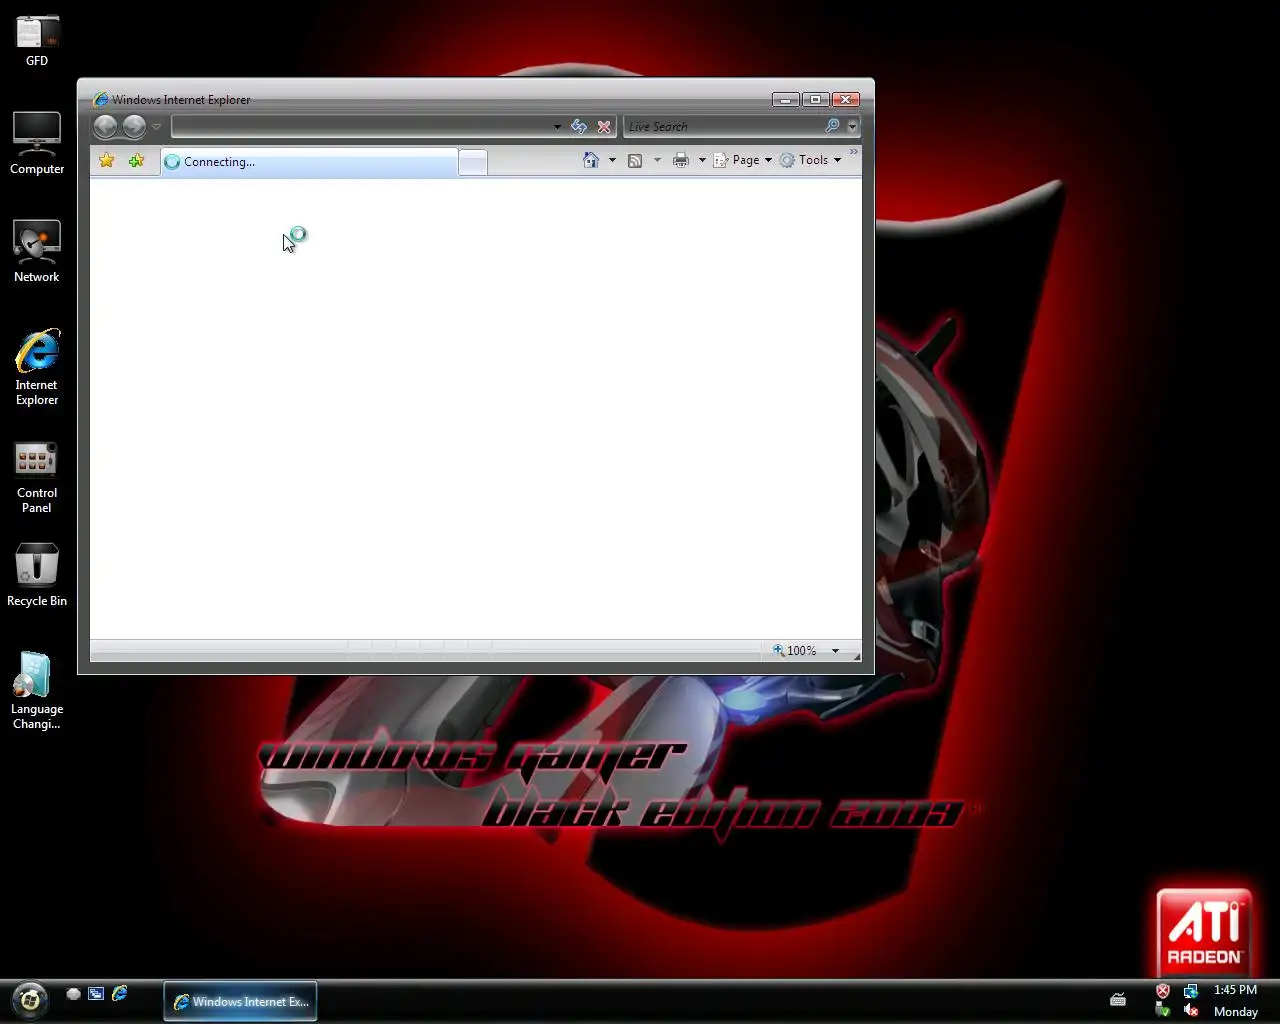Expand the feeds dropdown arrow
Image resolution: width=1280 pixels, height=1024 pixels.
pyautogui.click(x=657, y=160)
